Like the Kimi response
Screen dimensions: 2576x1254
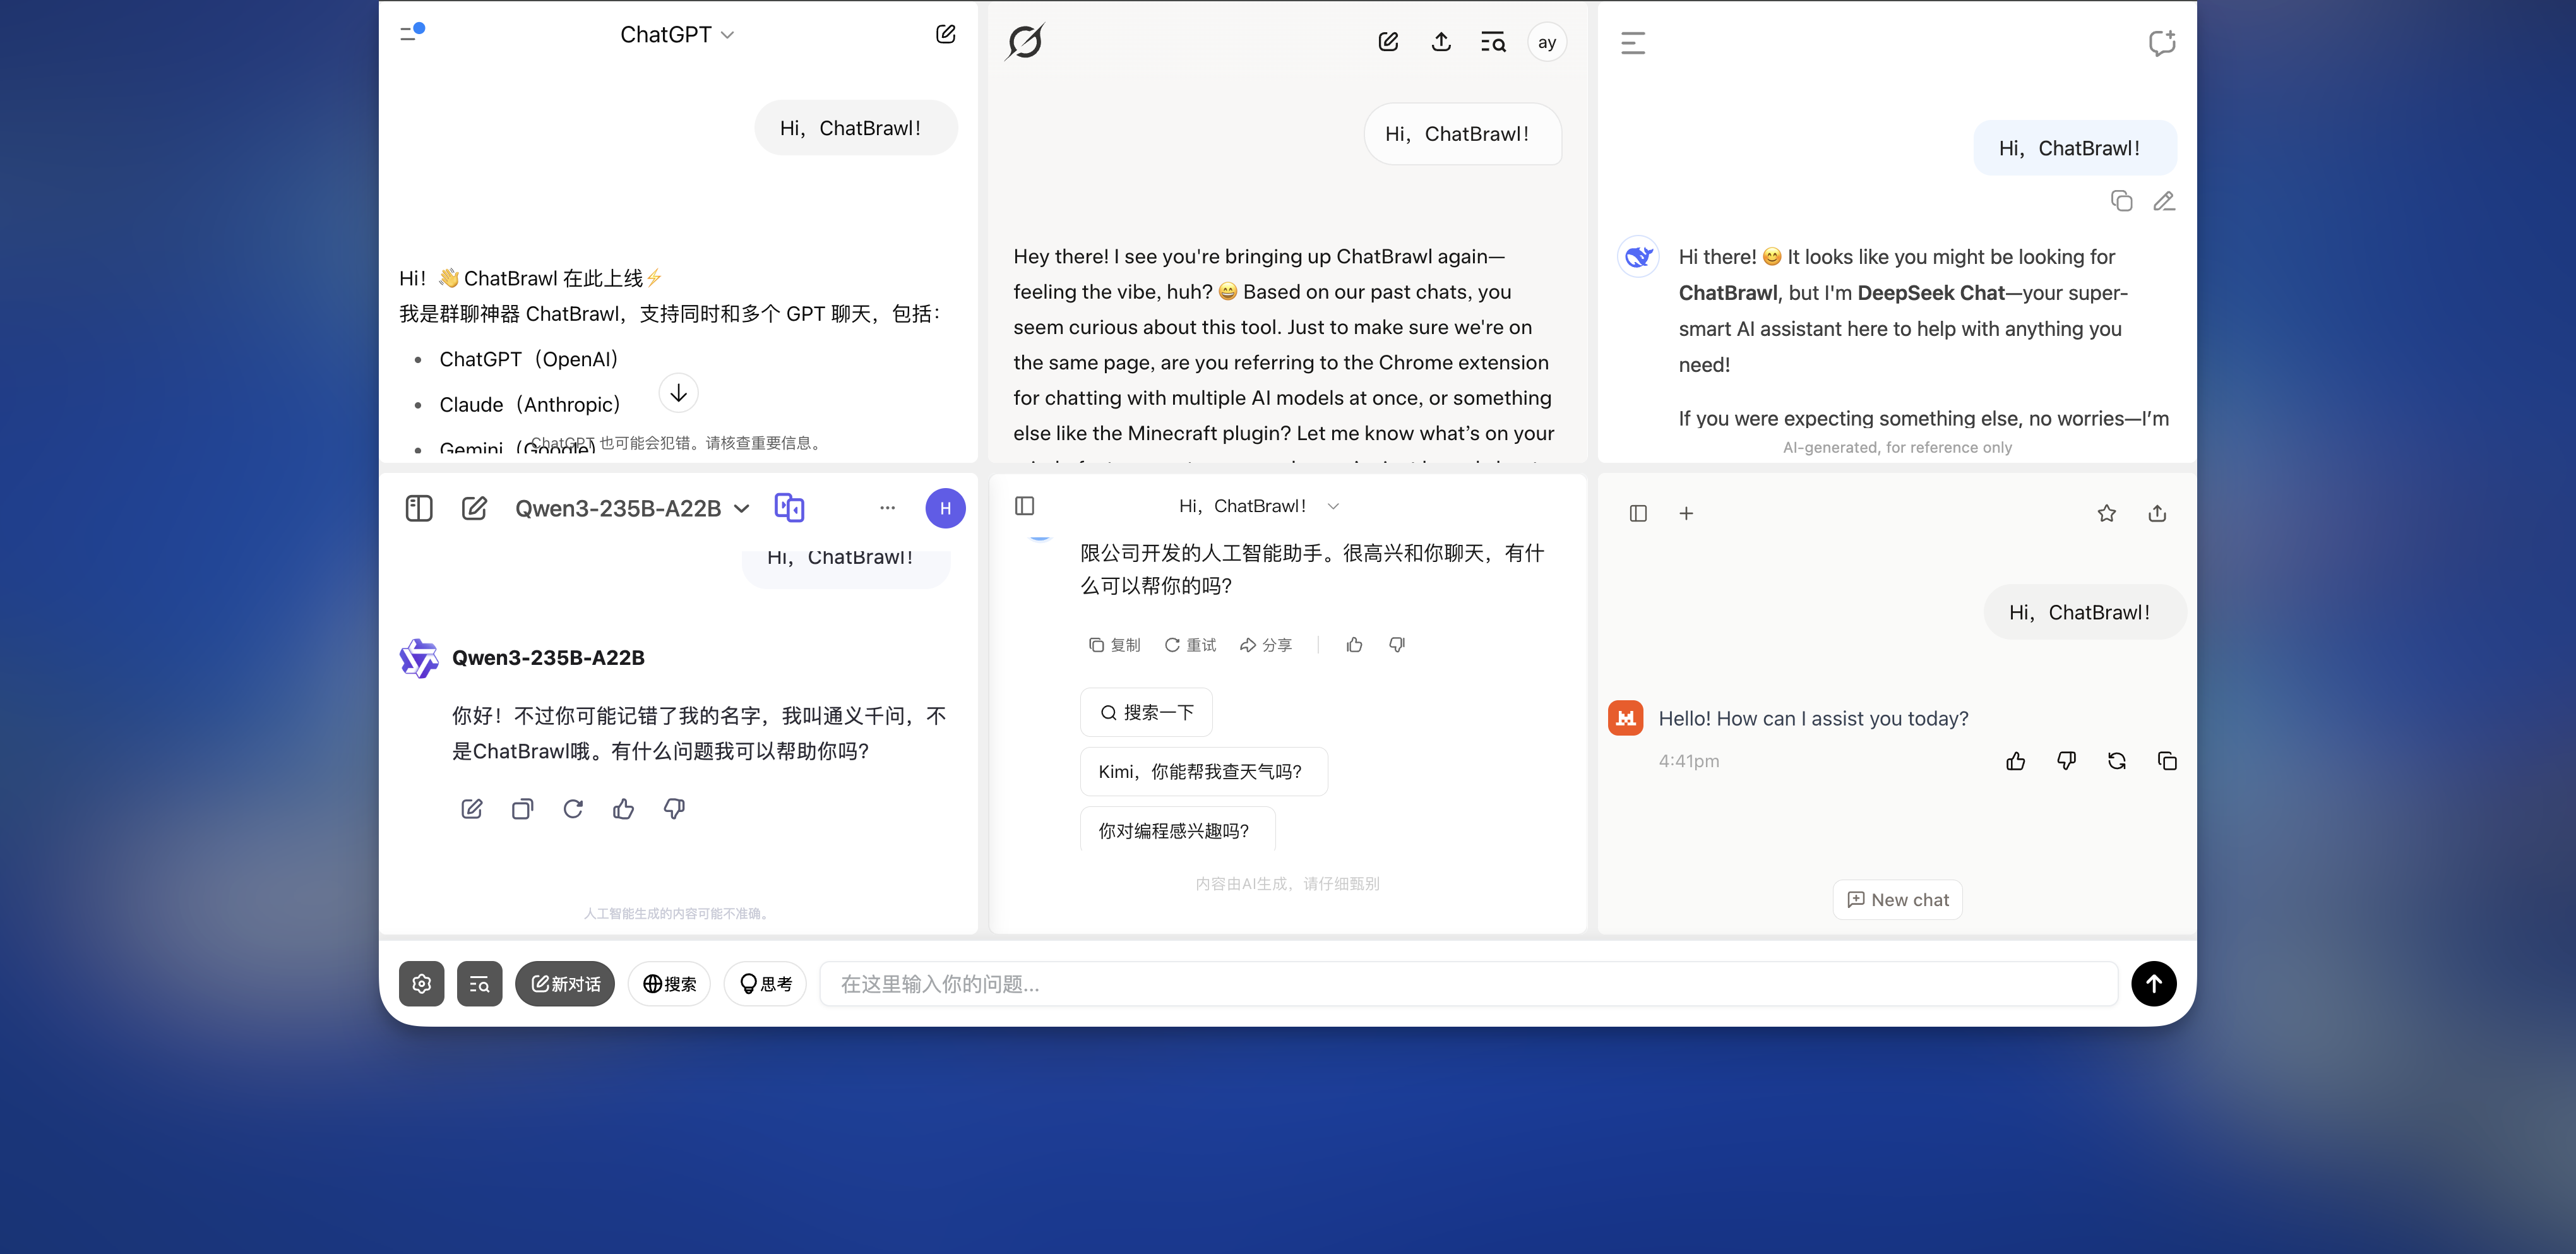coord(1354,645)
